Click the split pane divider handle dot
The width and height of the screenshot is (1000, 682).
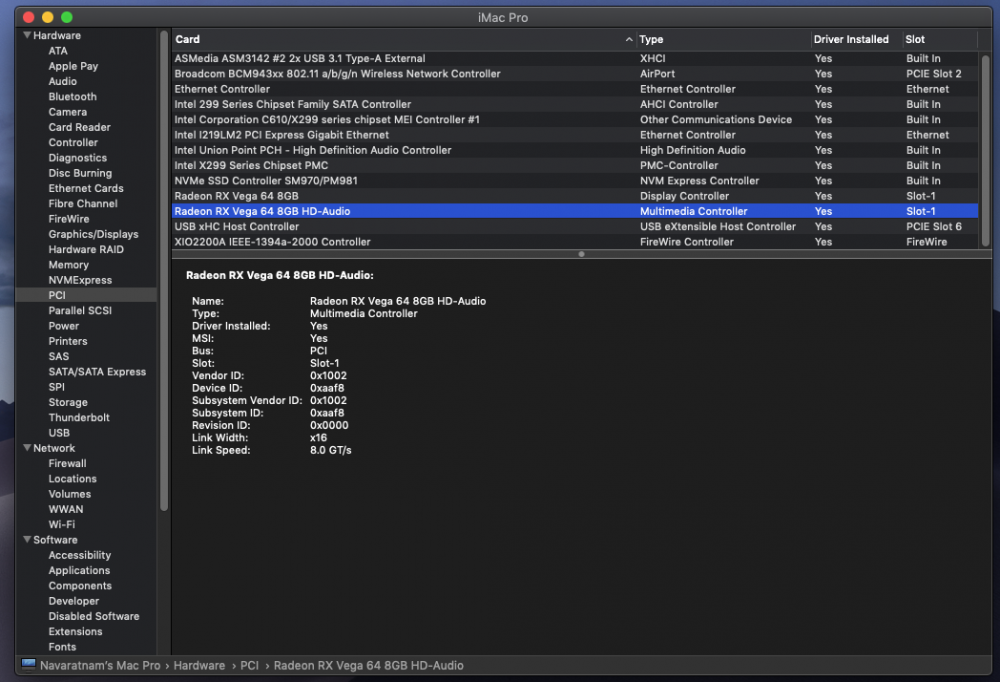click(x=581, y=254)
